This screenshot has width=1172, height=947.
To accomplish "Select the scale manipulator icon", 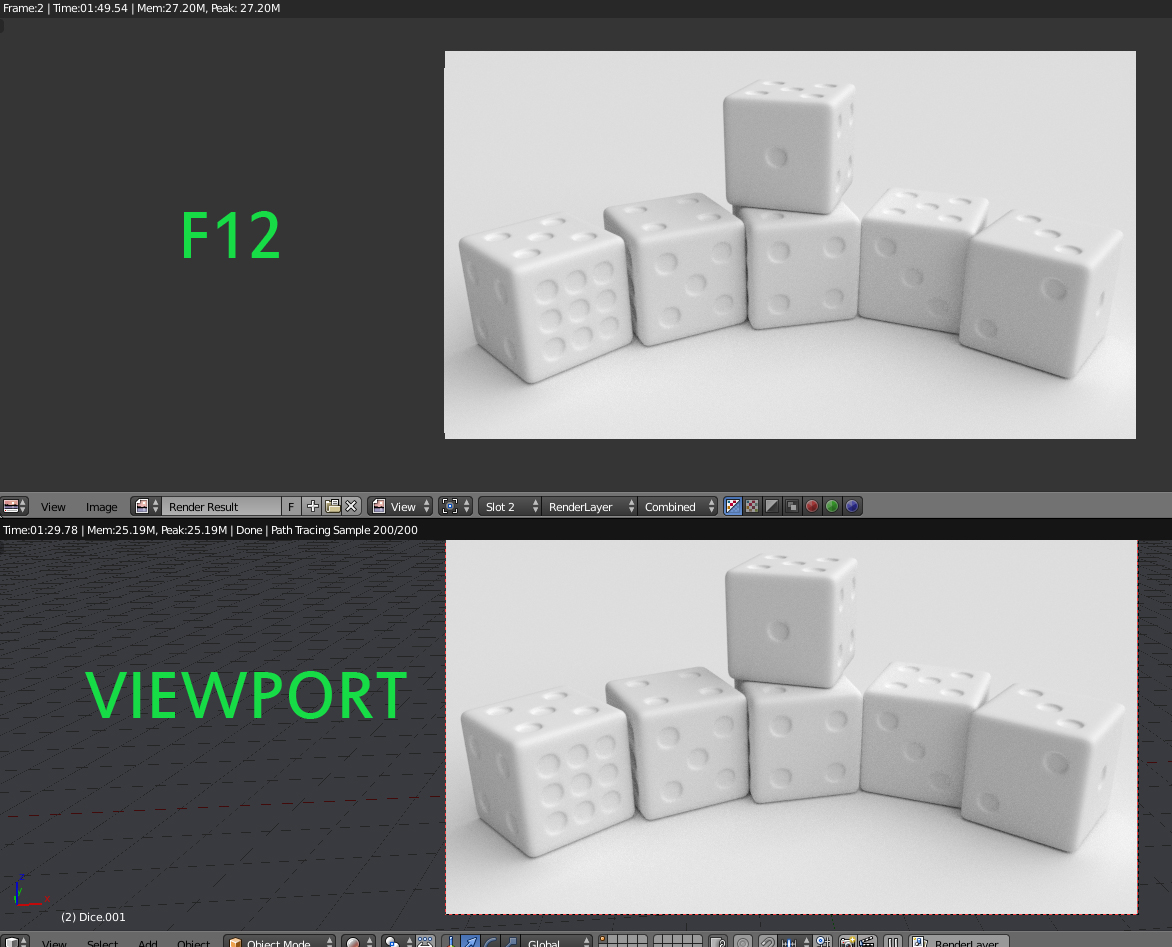I will [x=510, y=943].
